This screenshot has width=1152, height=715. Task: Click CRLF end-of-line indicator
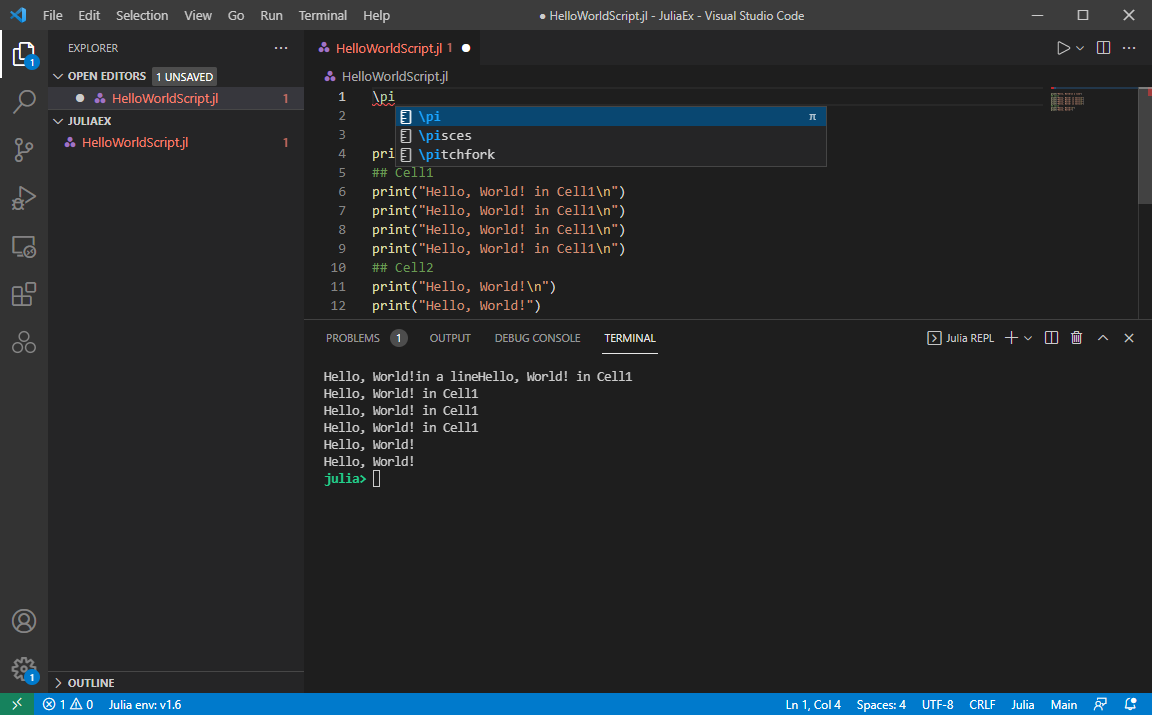982,704
